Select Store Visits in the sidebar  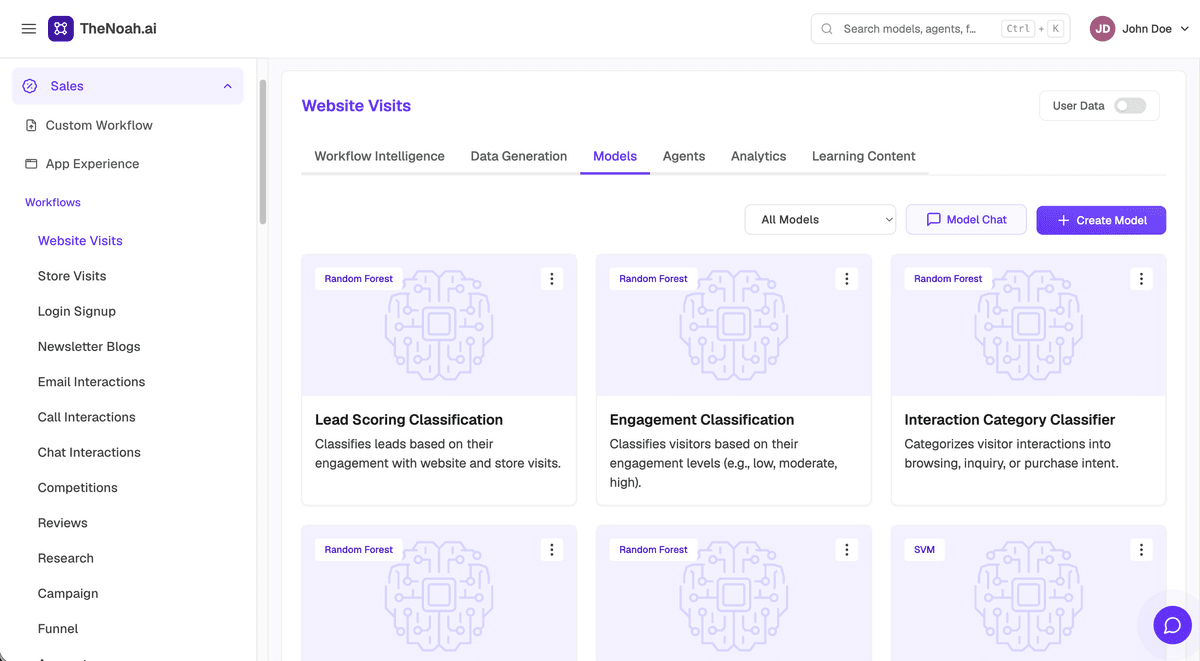coord(72,276)
